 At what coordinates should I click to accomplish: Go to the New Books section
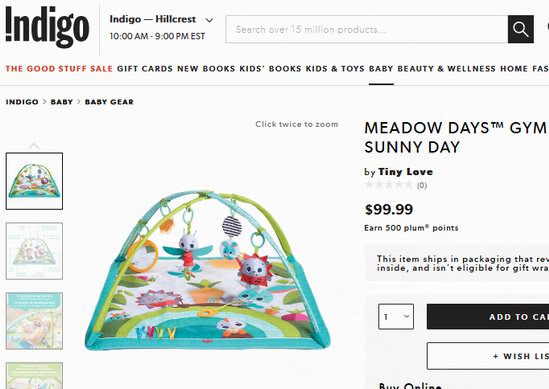(206, 69)
